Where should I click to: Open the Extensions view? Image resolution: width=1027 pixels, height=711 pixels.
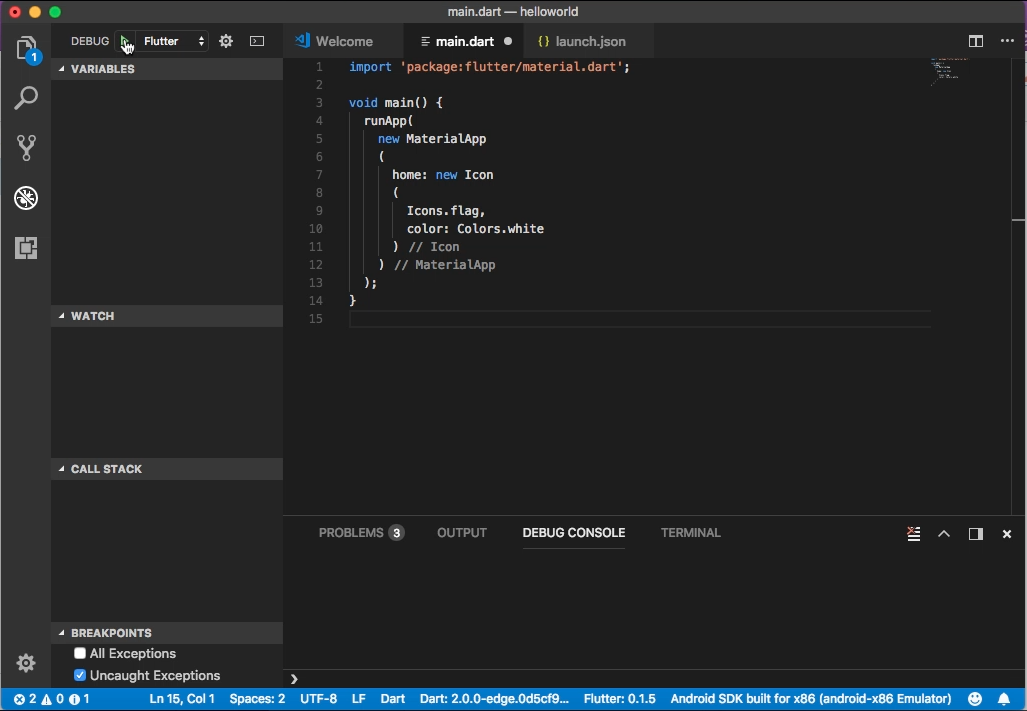[x=26, y=247]
